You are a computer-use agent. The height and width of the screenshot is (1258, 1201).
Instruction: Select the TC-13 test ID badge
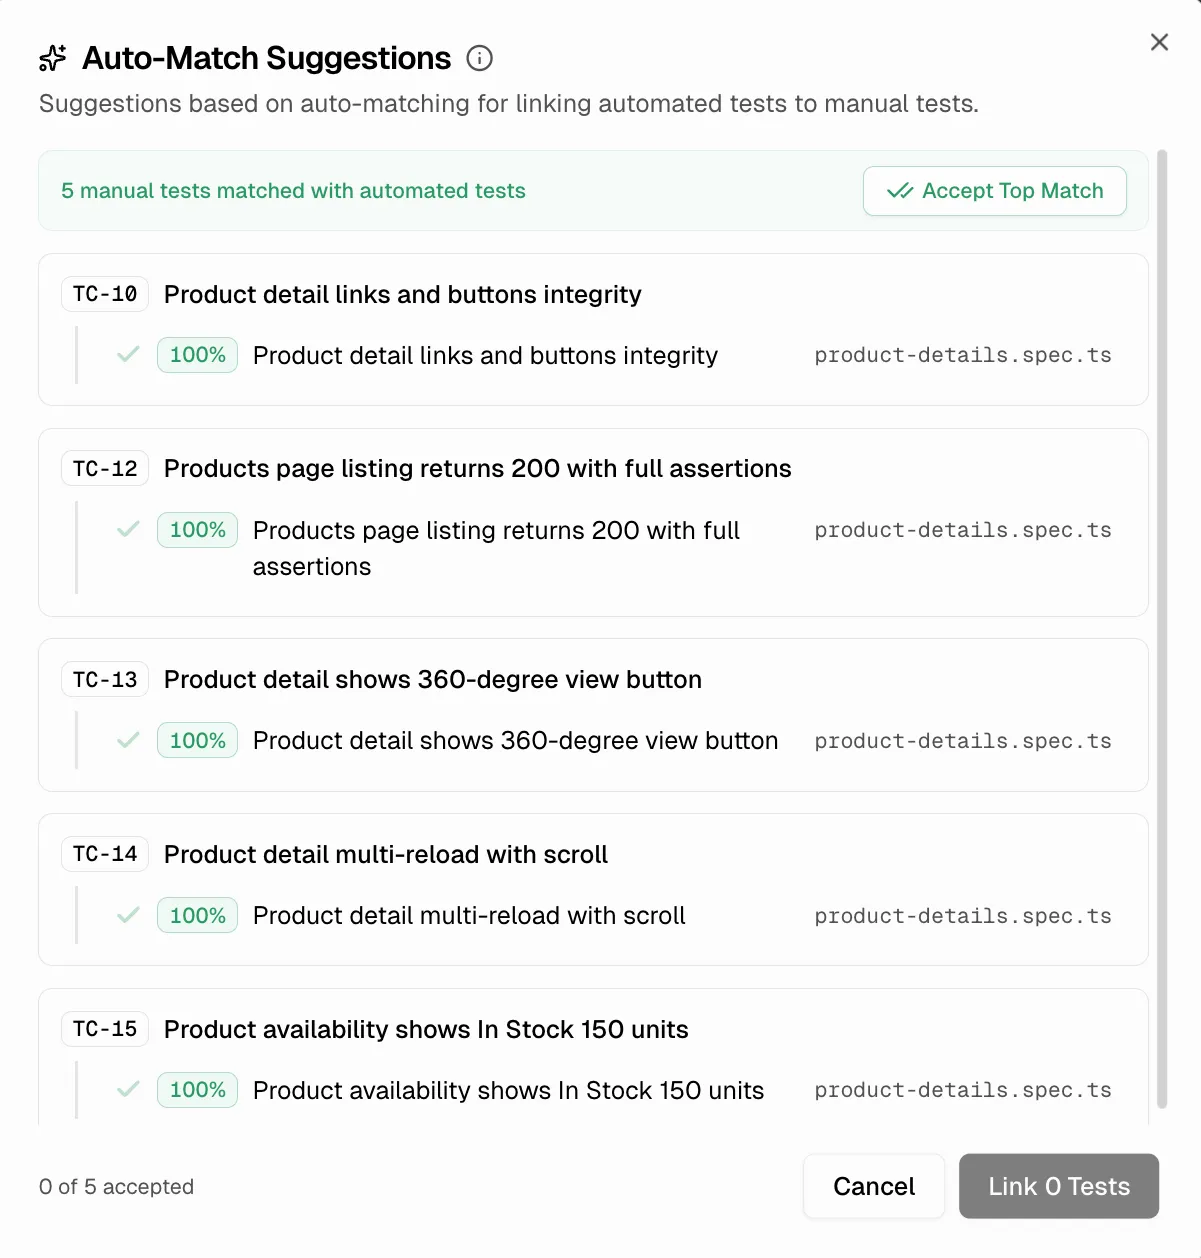[x=105, y=680]
